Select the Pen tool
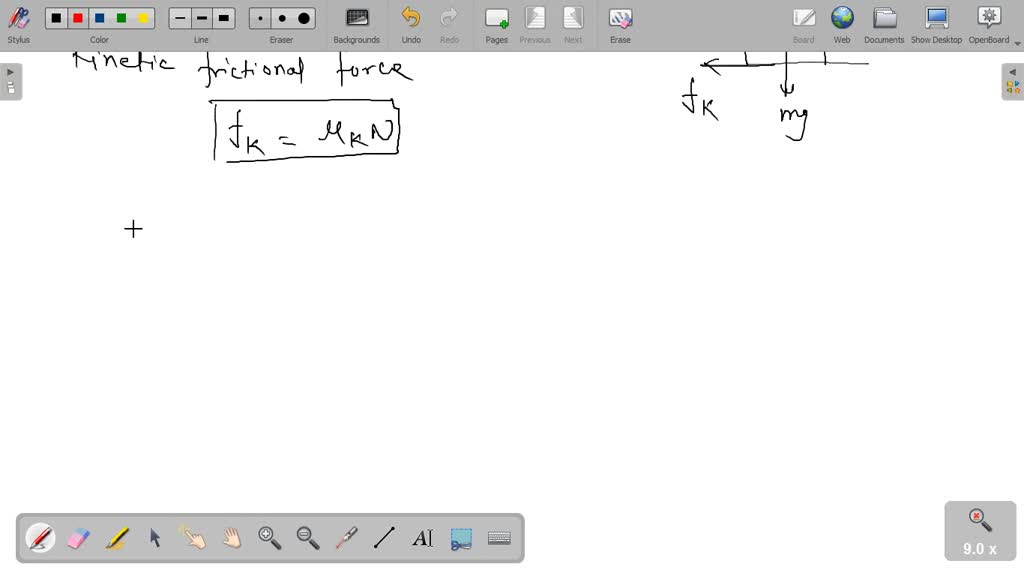Image resolution: width=1024 pixels, height=576 pixels. [40, 538]
